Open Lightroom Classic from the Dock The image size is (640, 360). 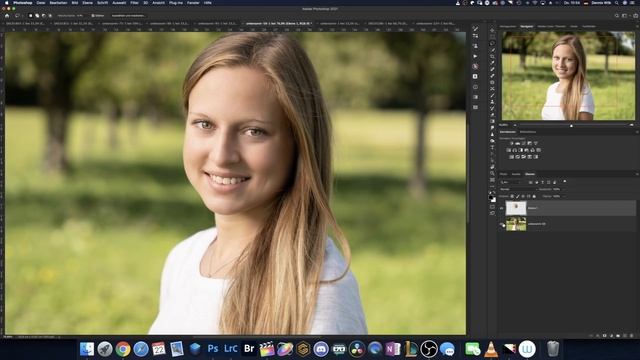click(231, 349)
